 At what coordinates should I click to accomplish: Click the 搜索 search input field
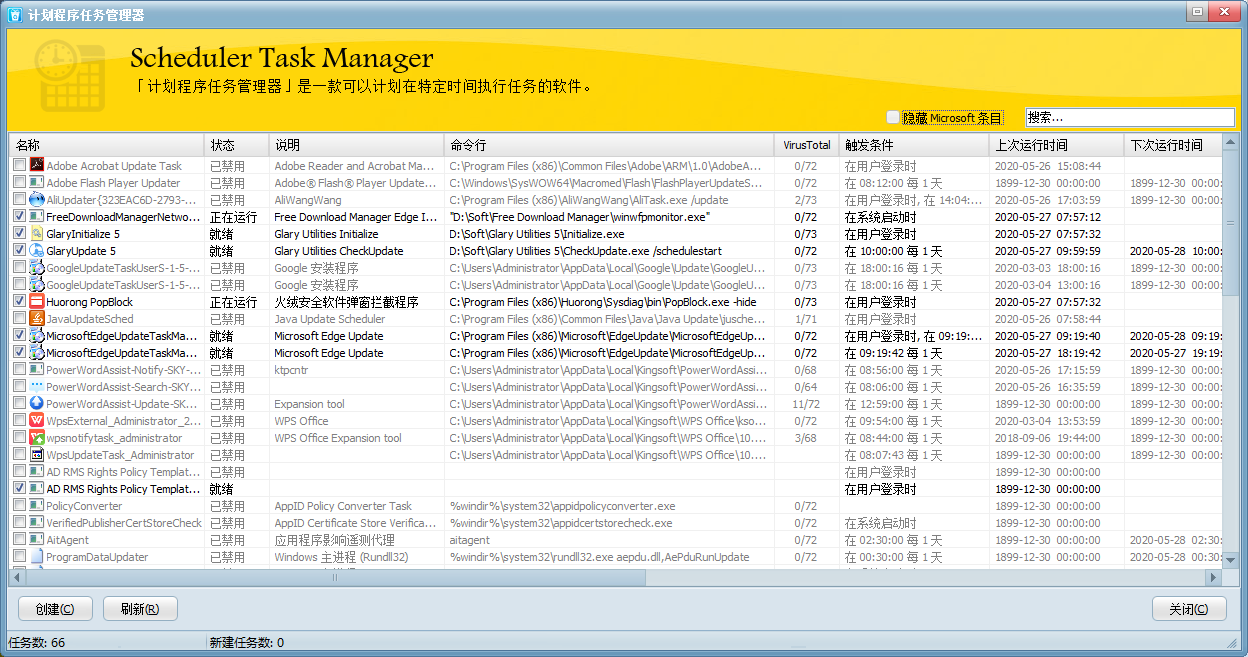click(1129, 118)
